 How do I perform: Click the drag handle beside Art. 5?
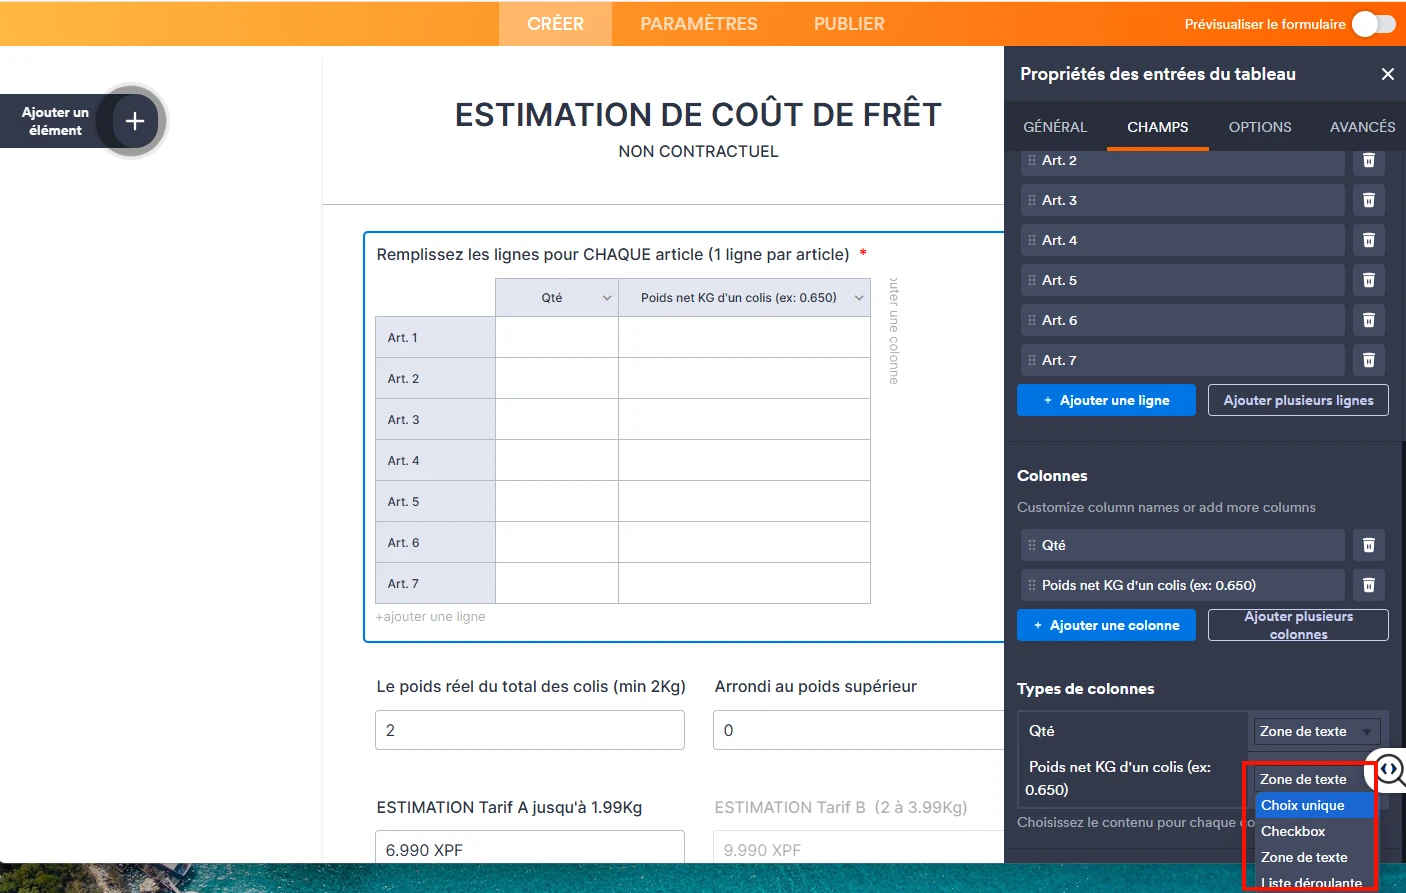(1031, 280)
